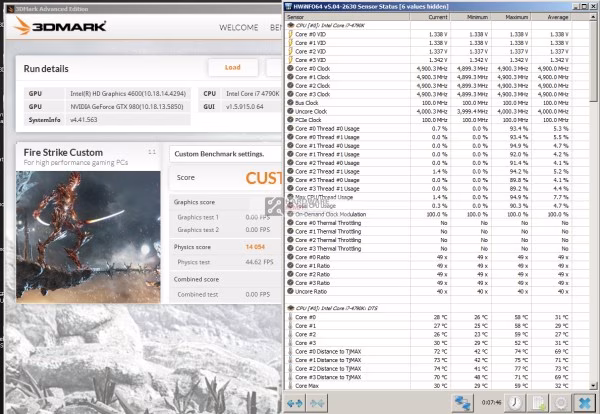Viewport: 600px width, 414px height.
Task: Click the thermometer icon beside Core #0 temperature
Action: pos(290,317)
